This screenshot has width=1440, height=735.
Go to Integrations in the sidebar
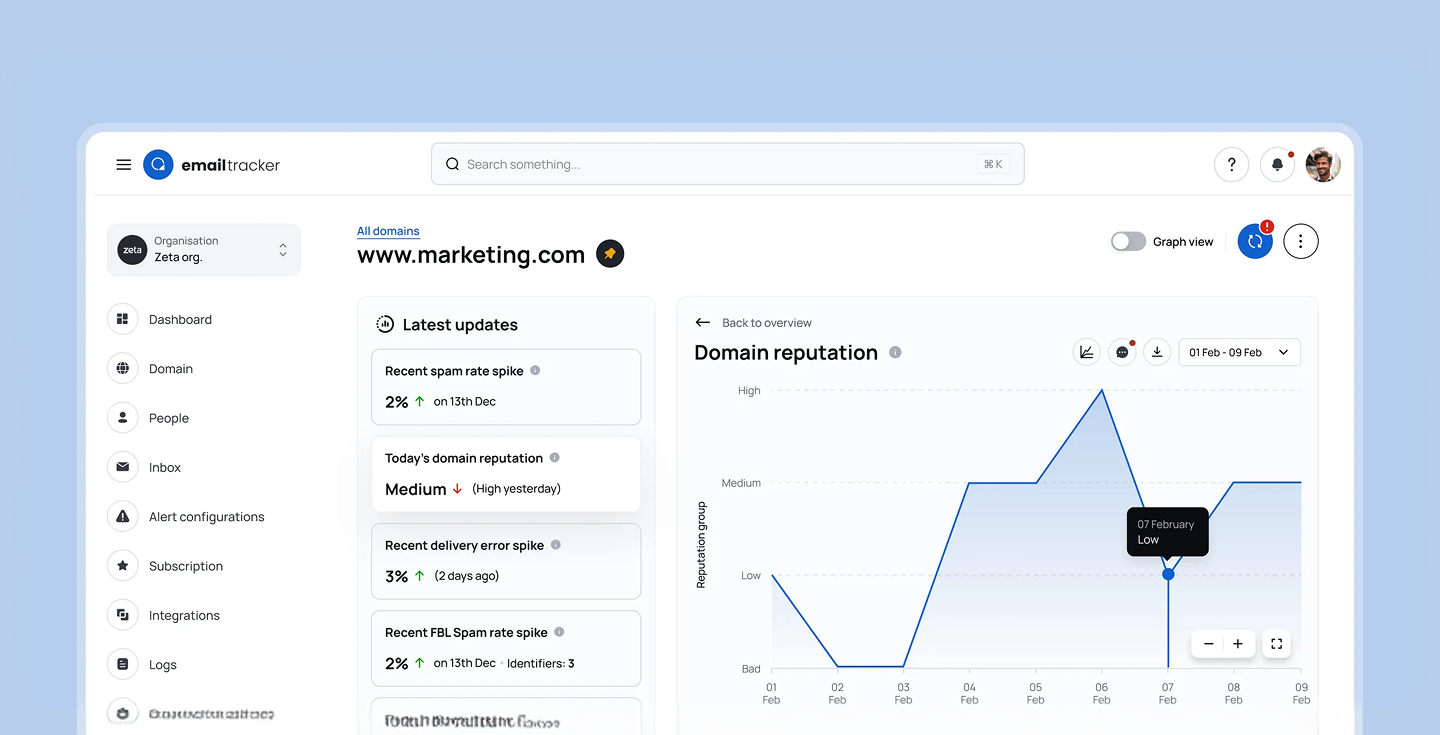tap(184, 615)
